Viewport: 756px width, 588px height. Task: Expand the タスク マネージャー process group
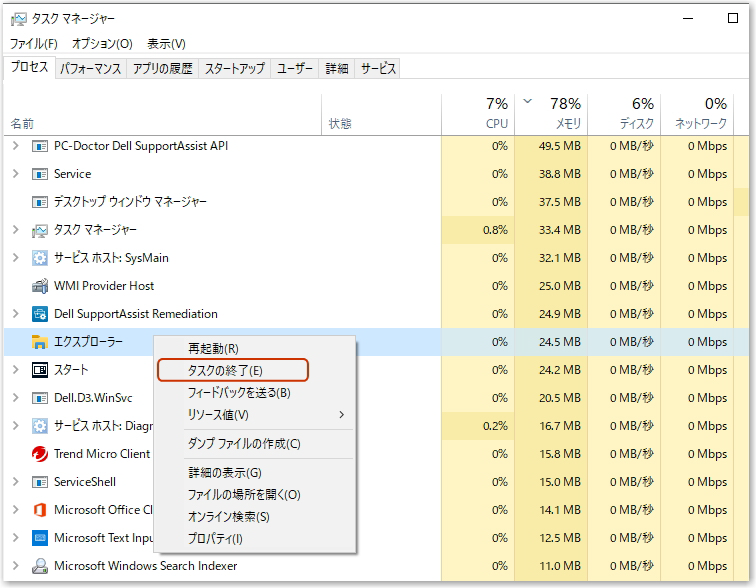pos(15,230)
